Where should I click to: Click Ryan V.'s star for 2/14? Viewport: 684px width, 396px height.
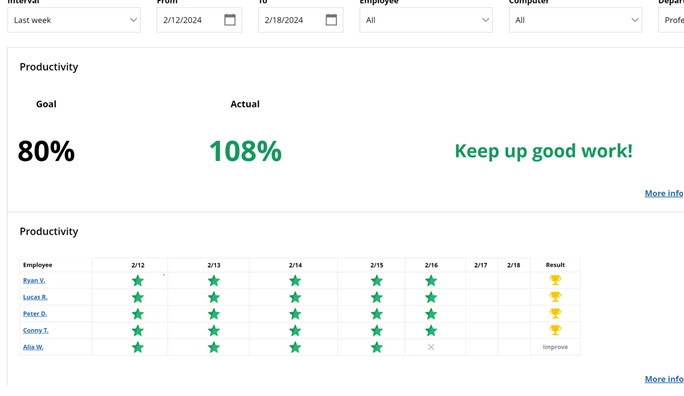click(x=295, y=280)
